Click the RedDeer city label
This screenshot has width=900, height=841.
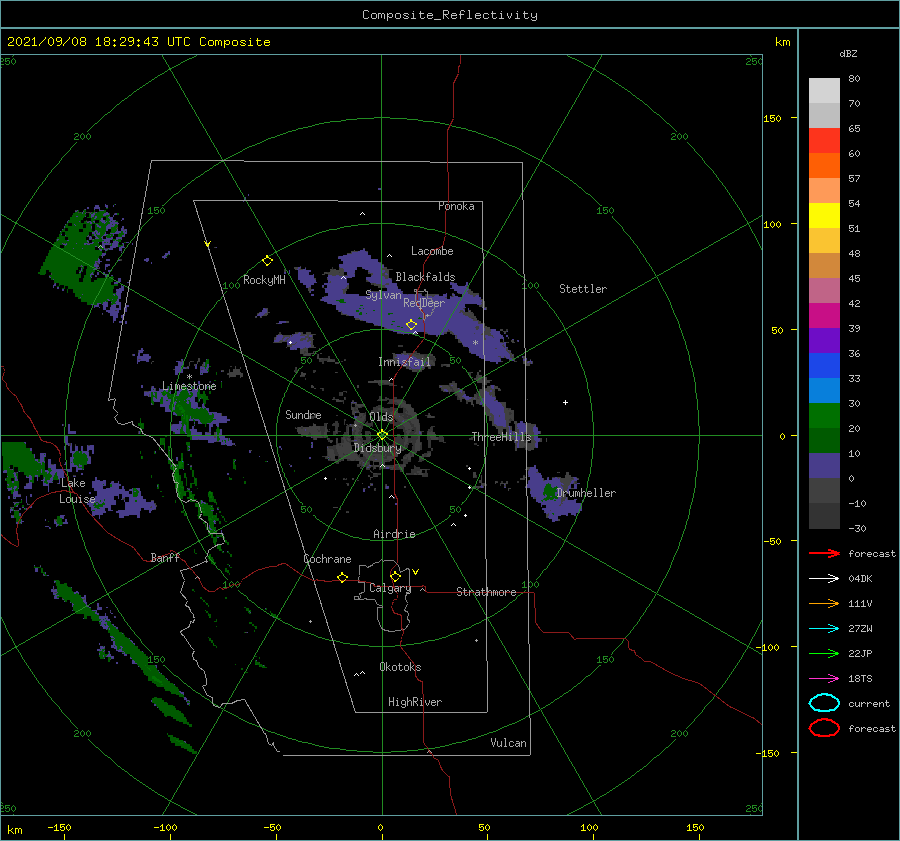424,303
